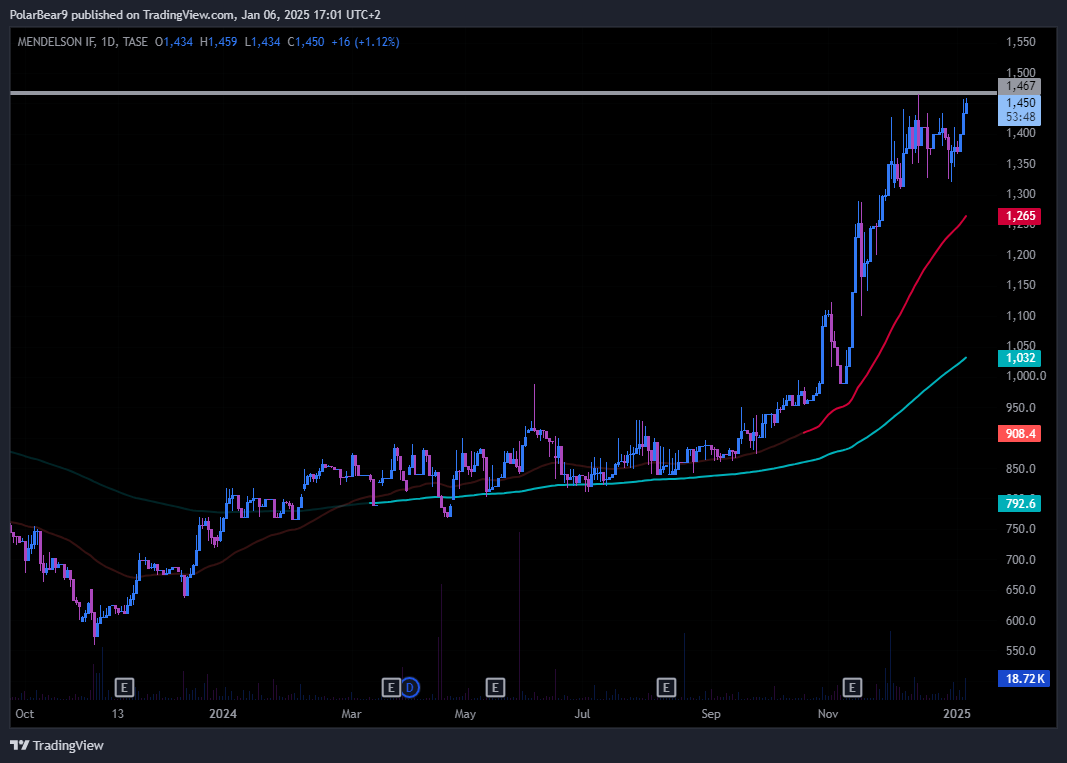Click the 2025 label on time axis

(957, 713)
